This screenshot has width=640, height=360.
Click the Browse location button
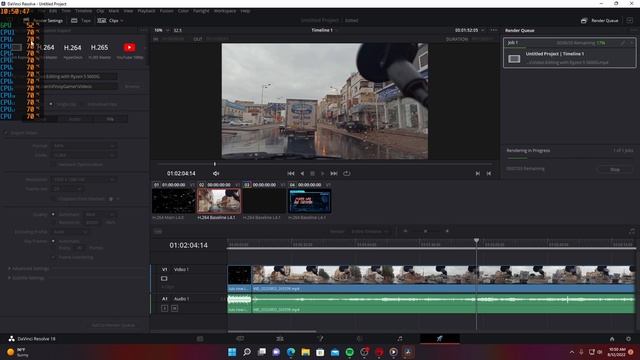(132, 87)
